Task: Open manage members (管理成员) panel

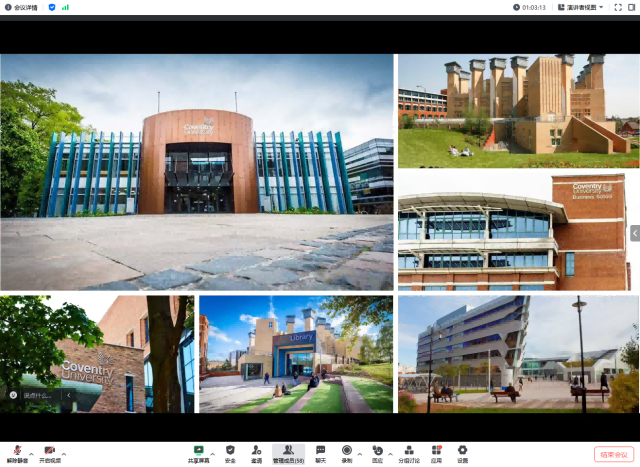Action: (288, 453)
